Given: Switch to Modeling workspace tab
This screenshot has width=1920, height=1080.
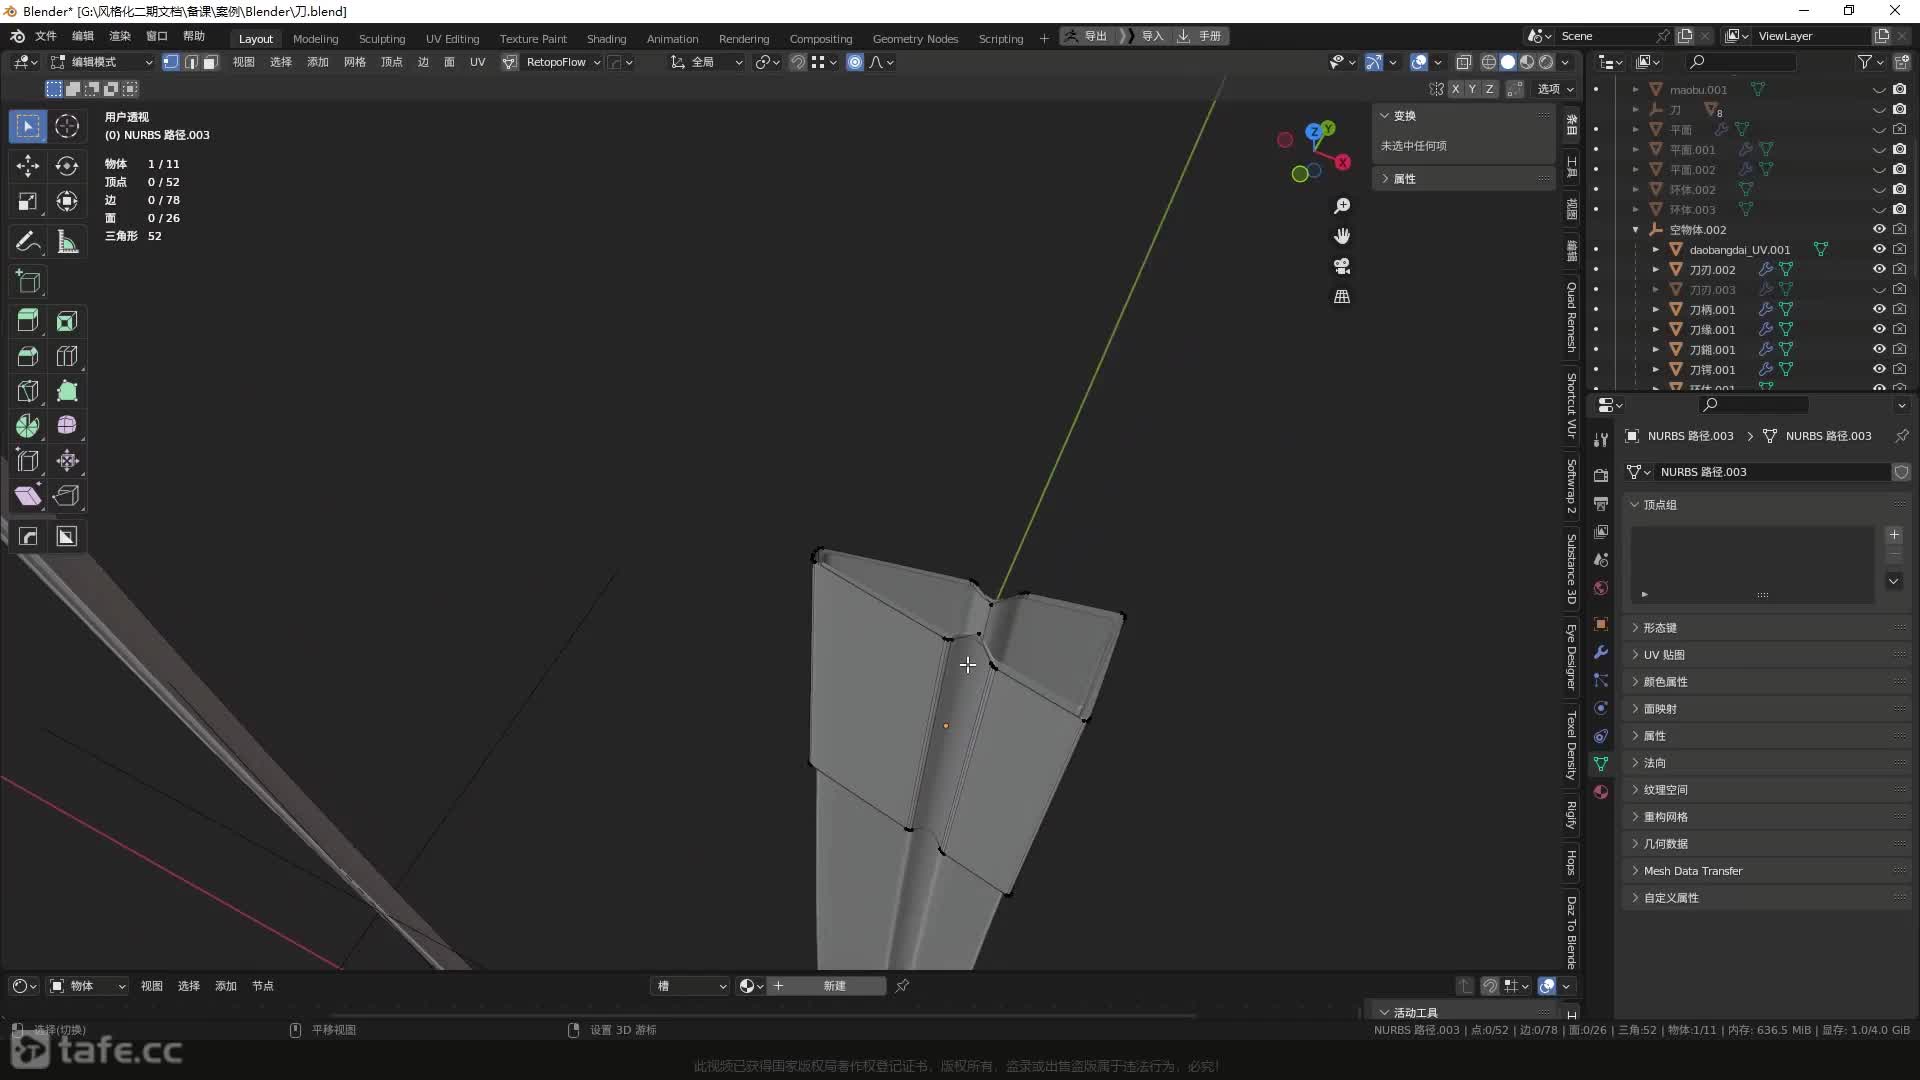Looking at the screenshot, I should pyautogui.click(x=315, y=39).
